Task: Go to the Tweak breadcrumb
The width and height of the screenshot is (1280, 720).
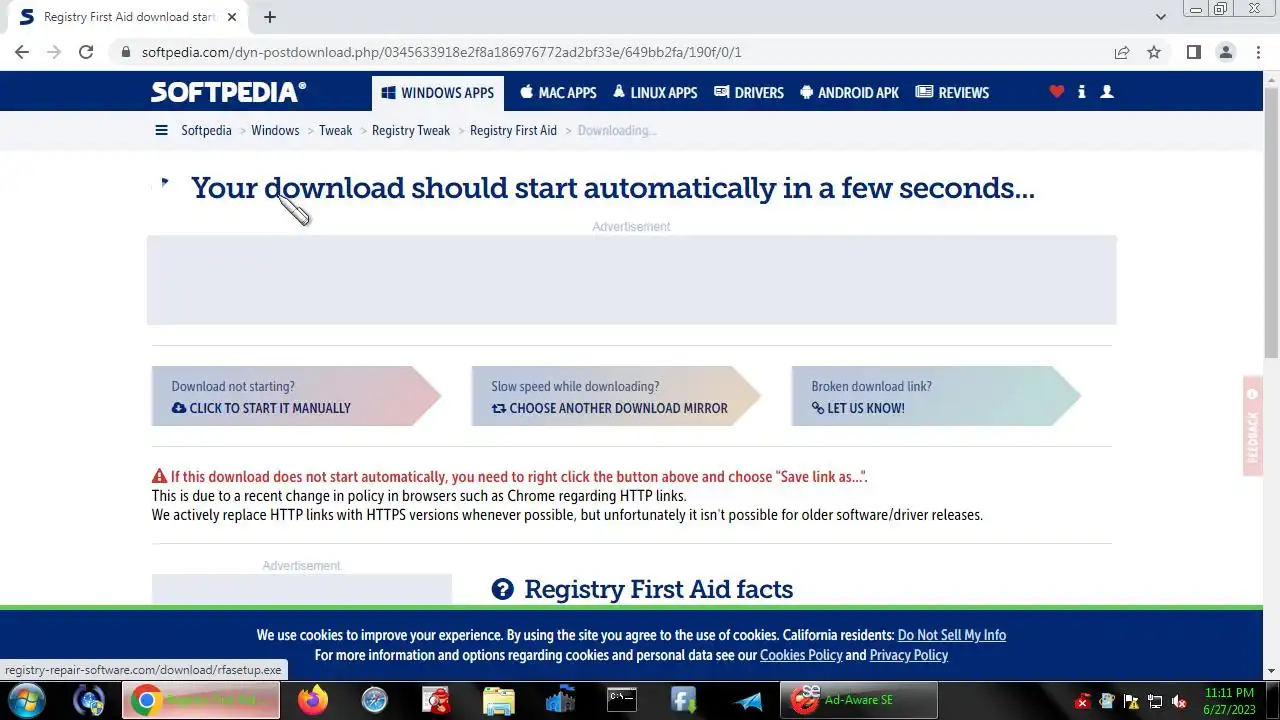Action: [336, 130]
